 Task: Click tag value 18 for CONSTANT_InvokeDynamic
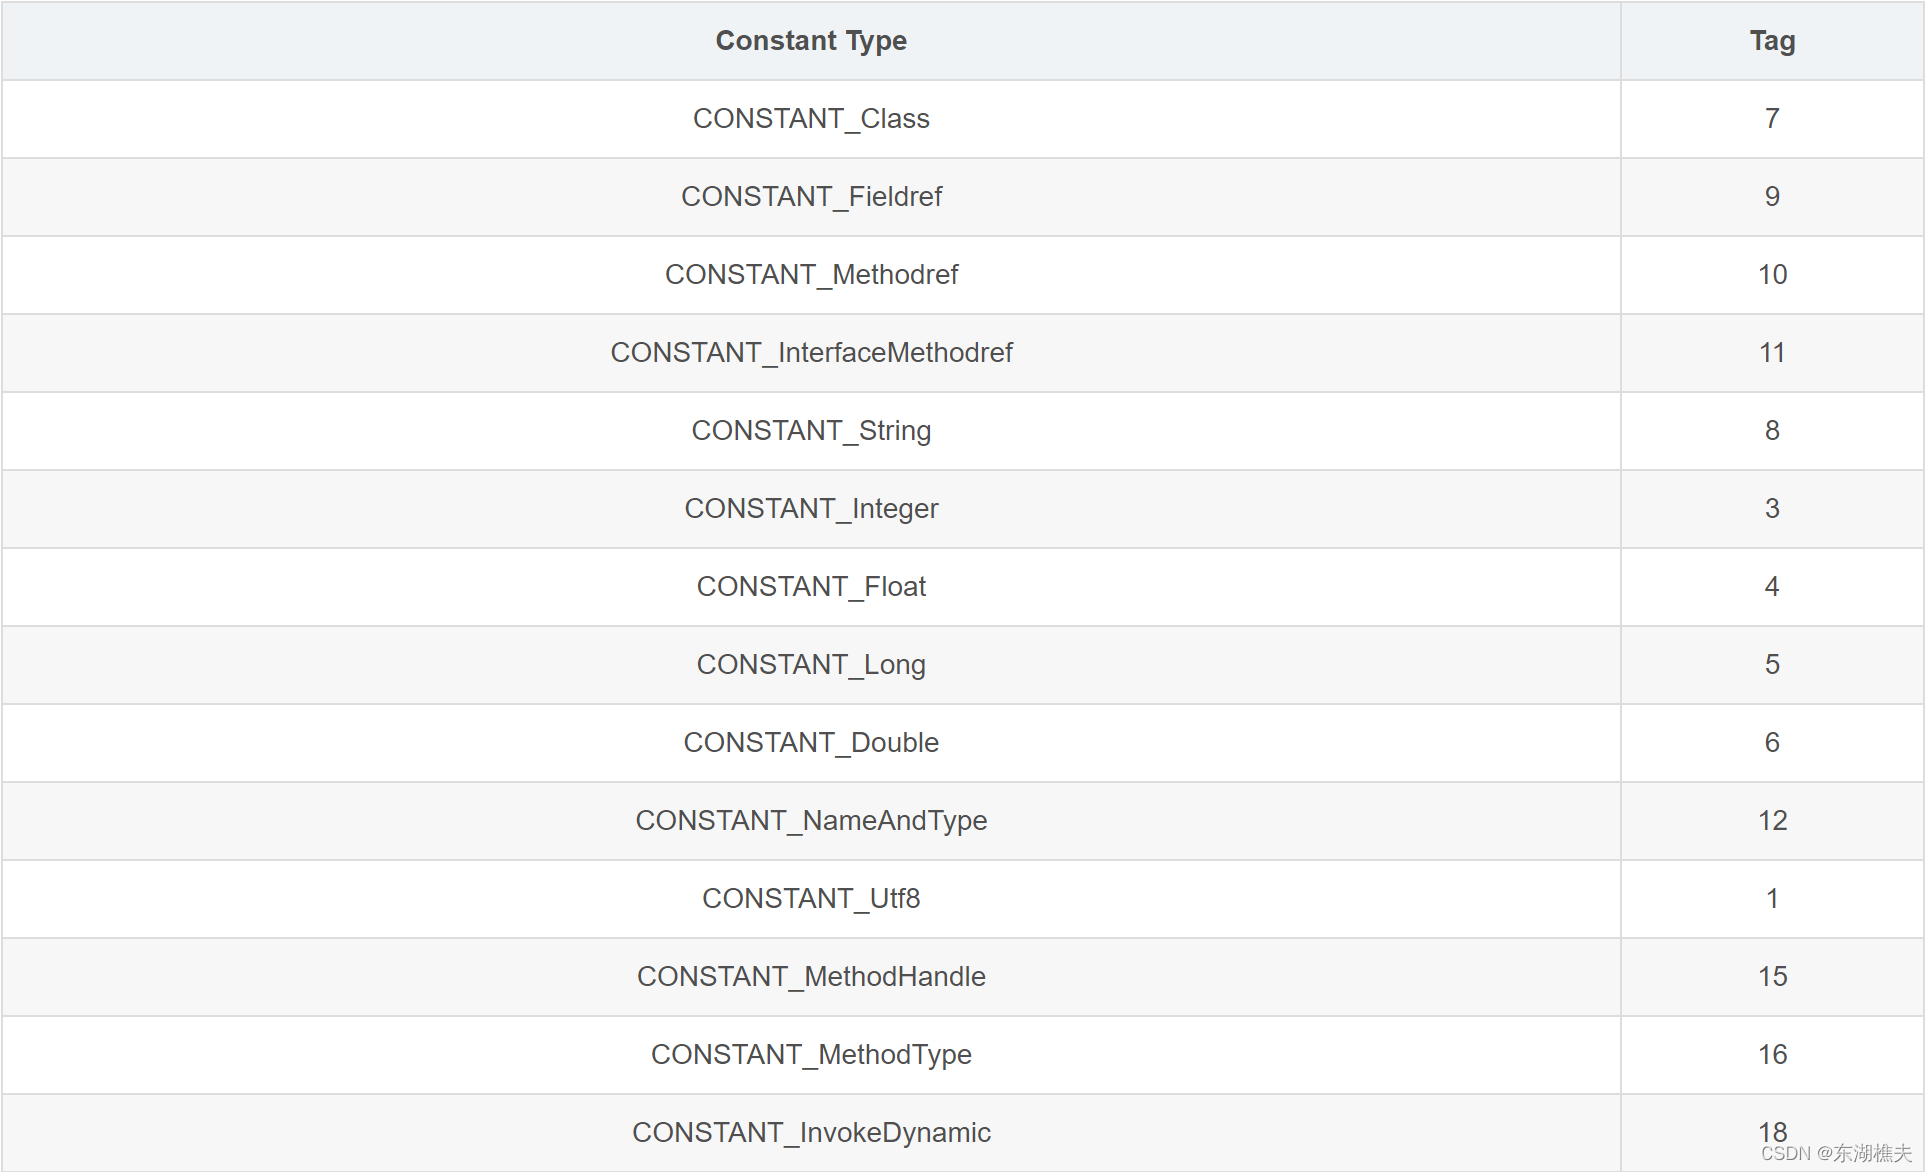pos(1772,1133)
